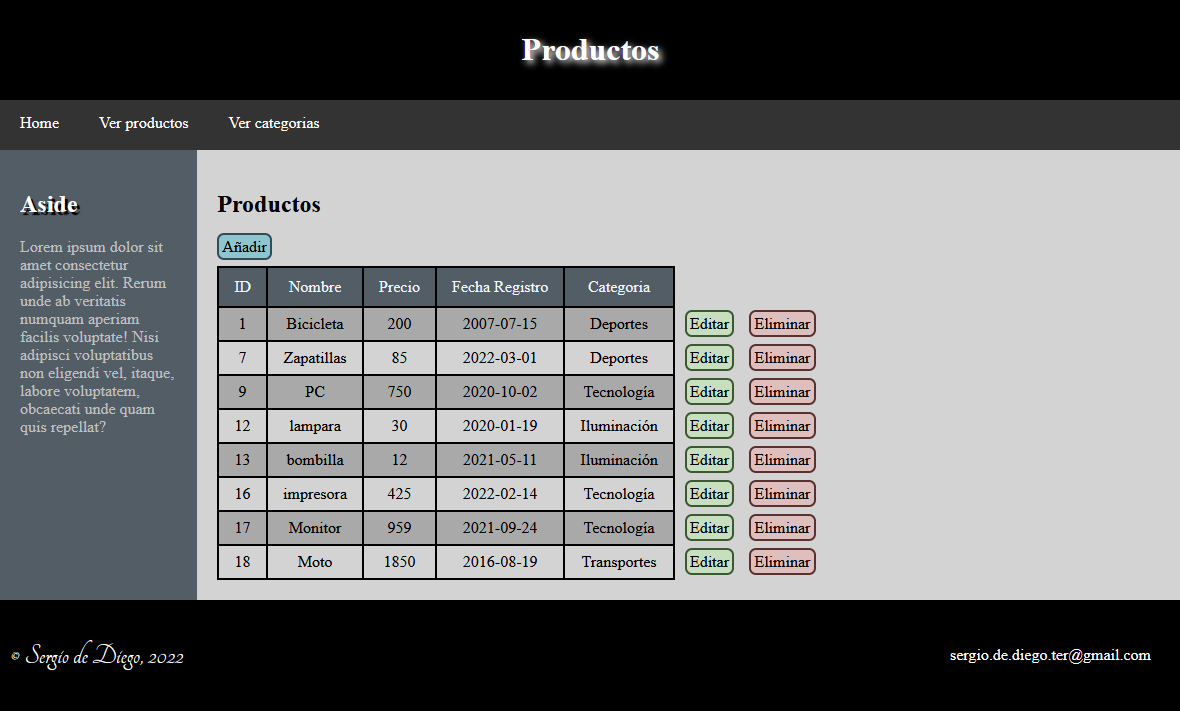
Task: Delete the lampara entry
Action: 782,426
